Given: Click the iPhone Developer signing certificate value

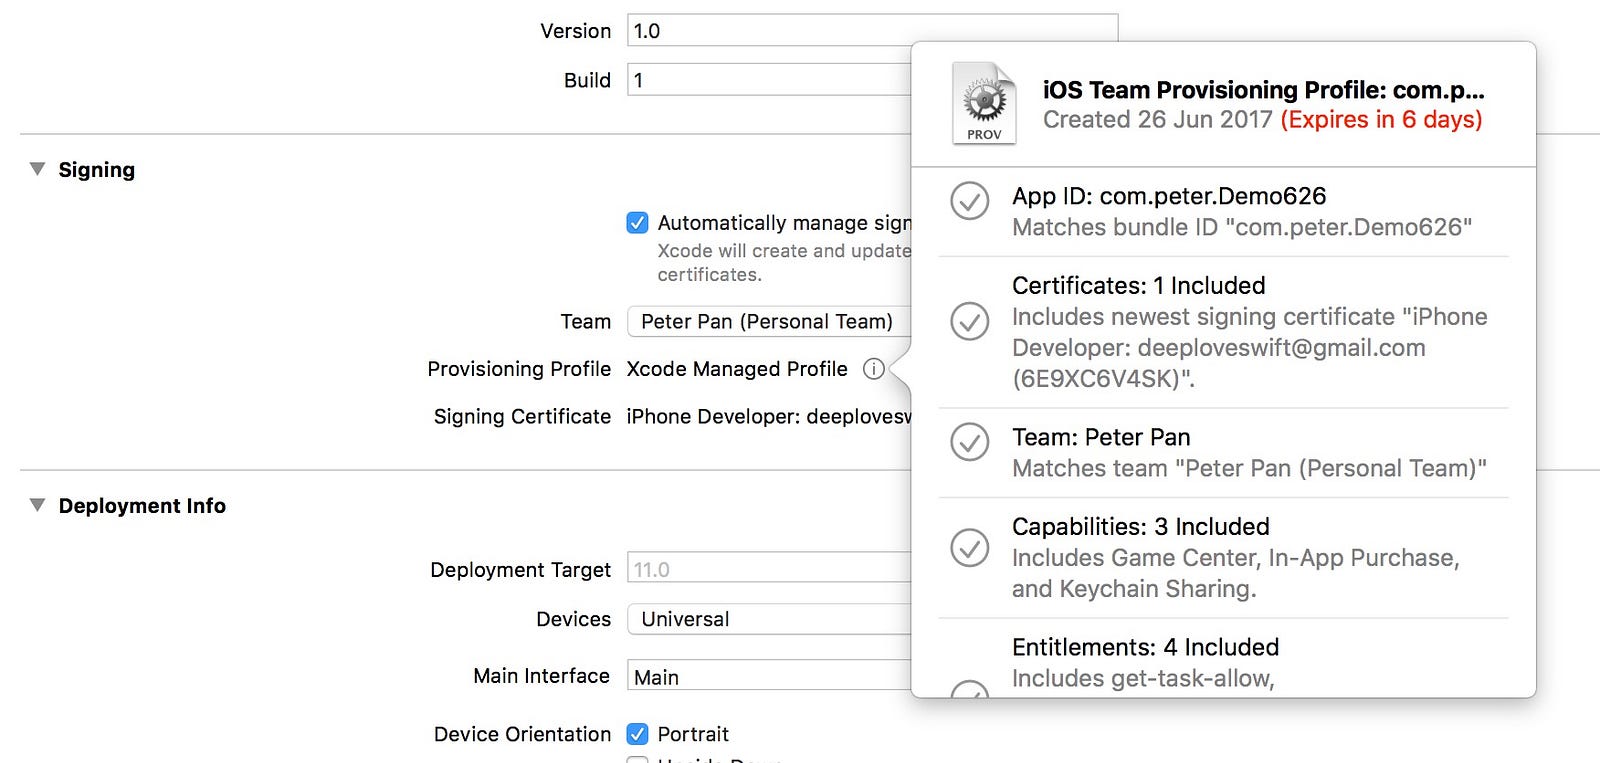Looking at the screenshot, I should click(769, 417).
